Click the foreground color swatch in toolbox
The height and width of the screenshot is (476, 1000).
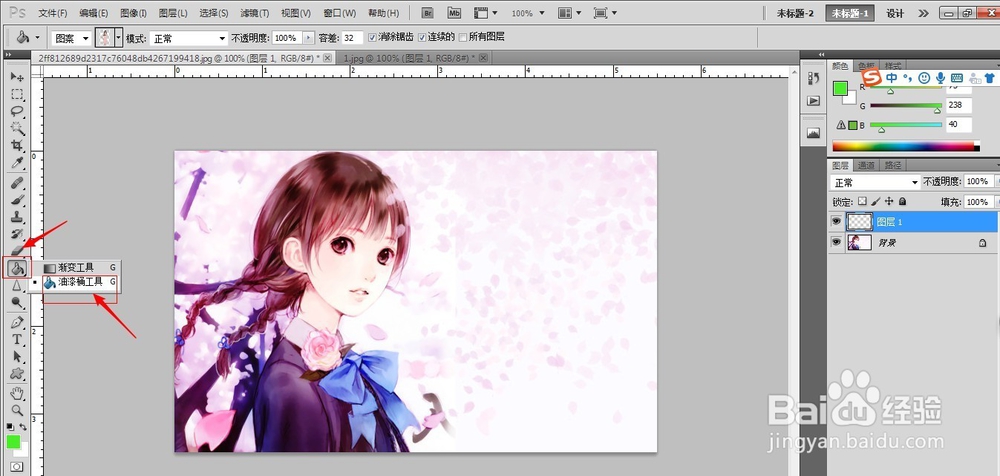(13, 442)
